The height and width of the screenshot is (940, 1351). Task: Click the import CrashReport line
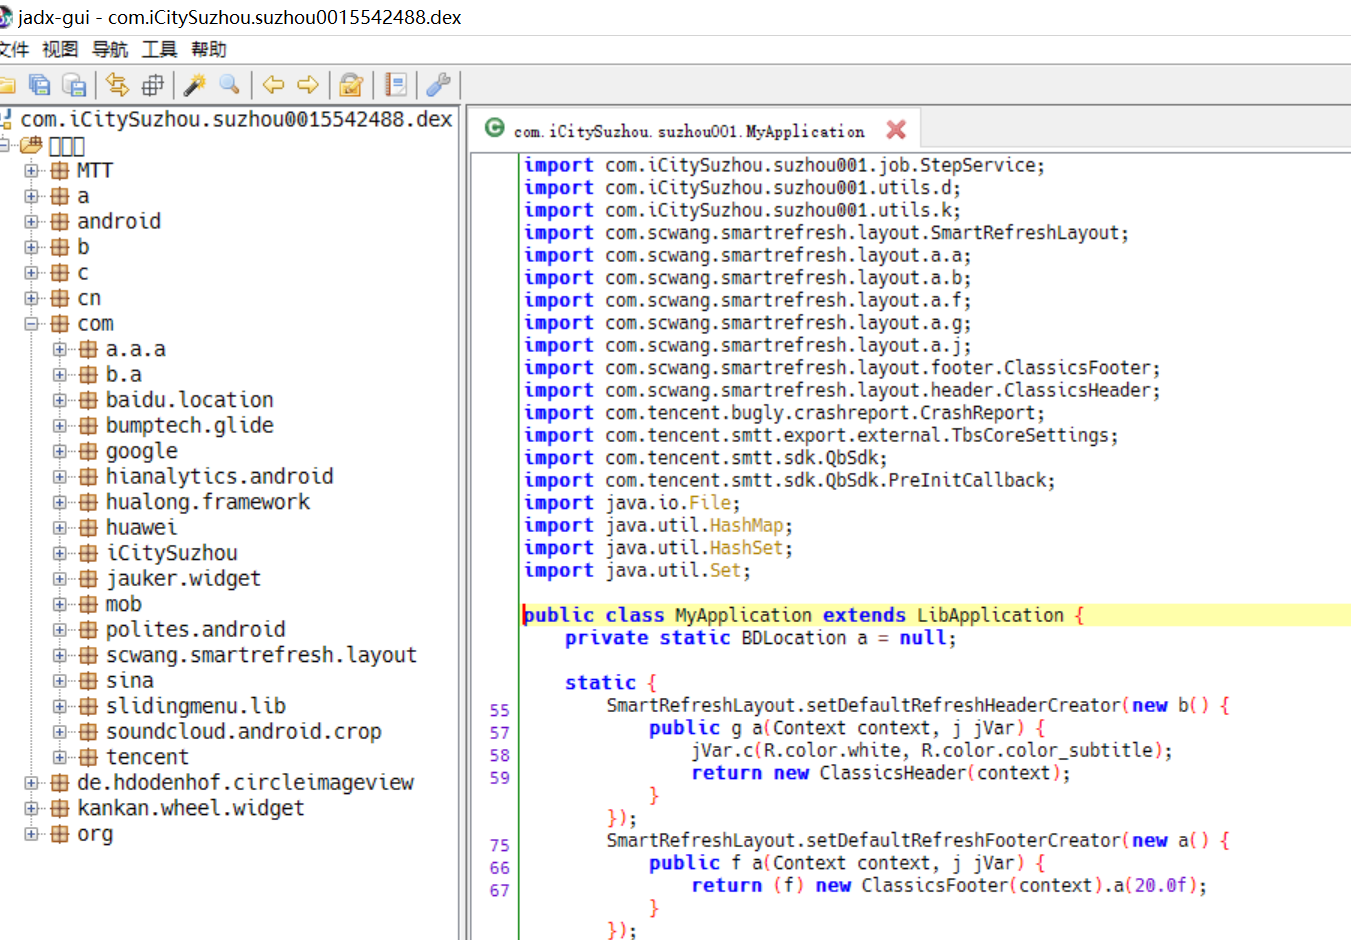pos(784,413)
